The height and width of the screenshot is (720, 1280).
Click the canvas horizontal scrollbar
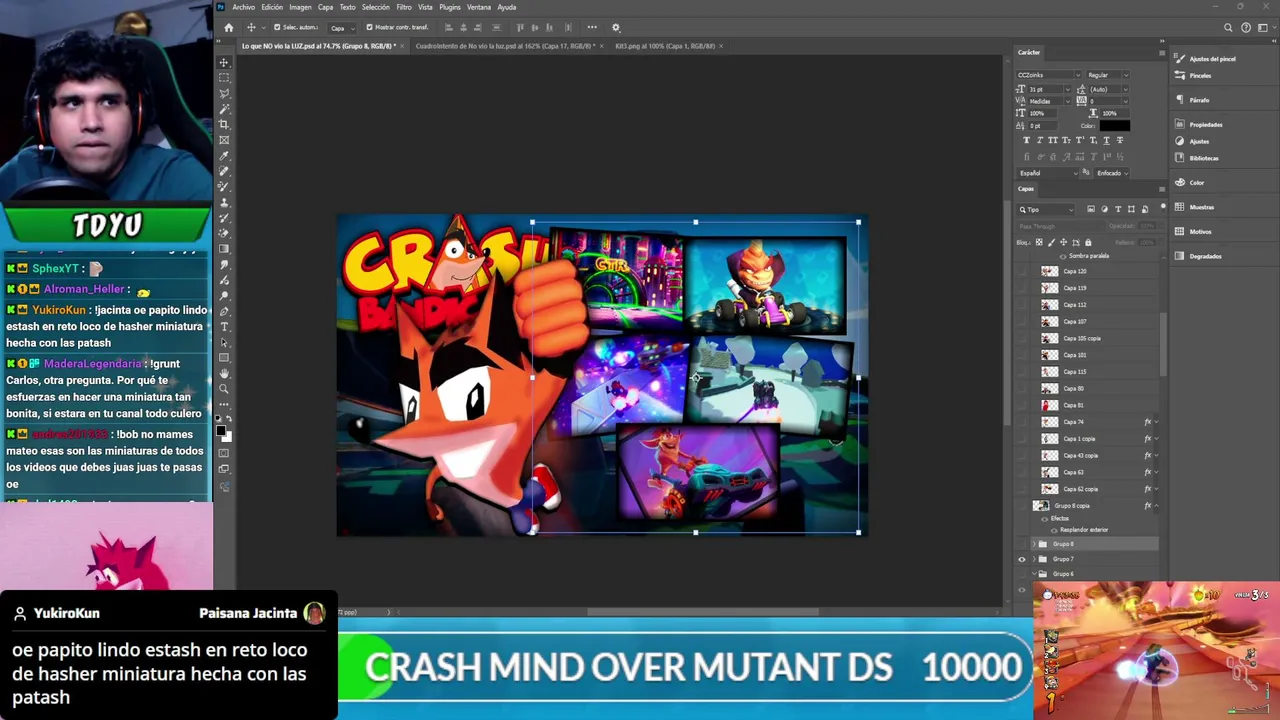[x=703, y=612]
